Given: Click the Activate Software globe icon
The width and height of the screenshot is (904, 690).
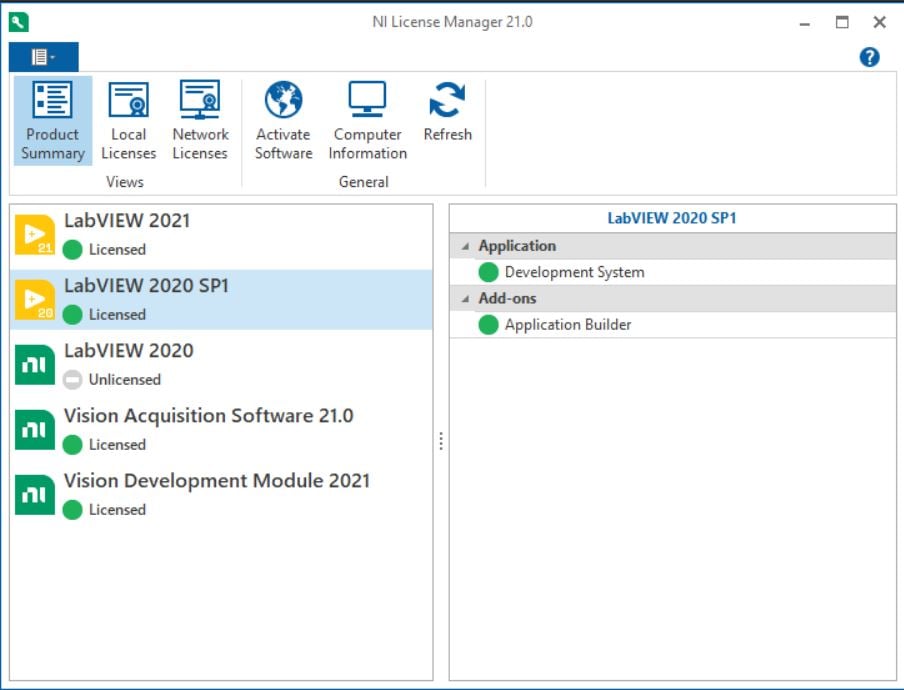Looking at the screenshot, I should pos(283,99).
